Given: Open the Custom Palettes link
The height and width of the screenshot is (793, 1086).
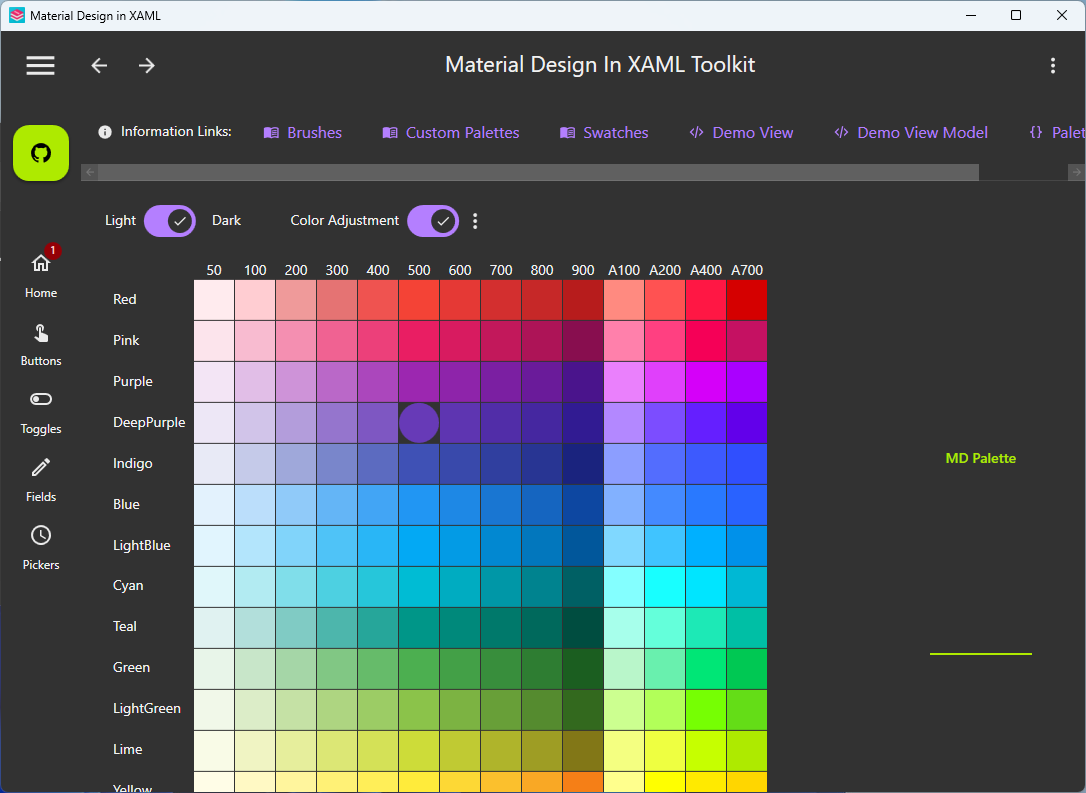Looking at the screenshot, I should pyautogui.click(x=450, y=131).
